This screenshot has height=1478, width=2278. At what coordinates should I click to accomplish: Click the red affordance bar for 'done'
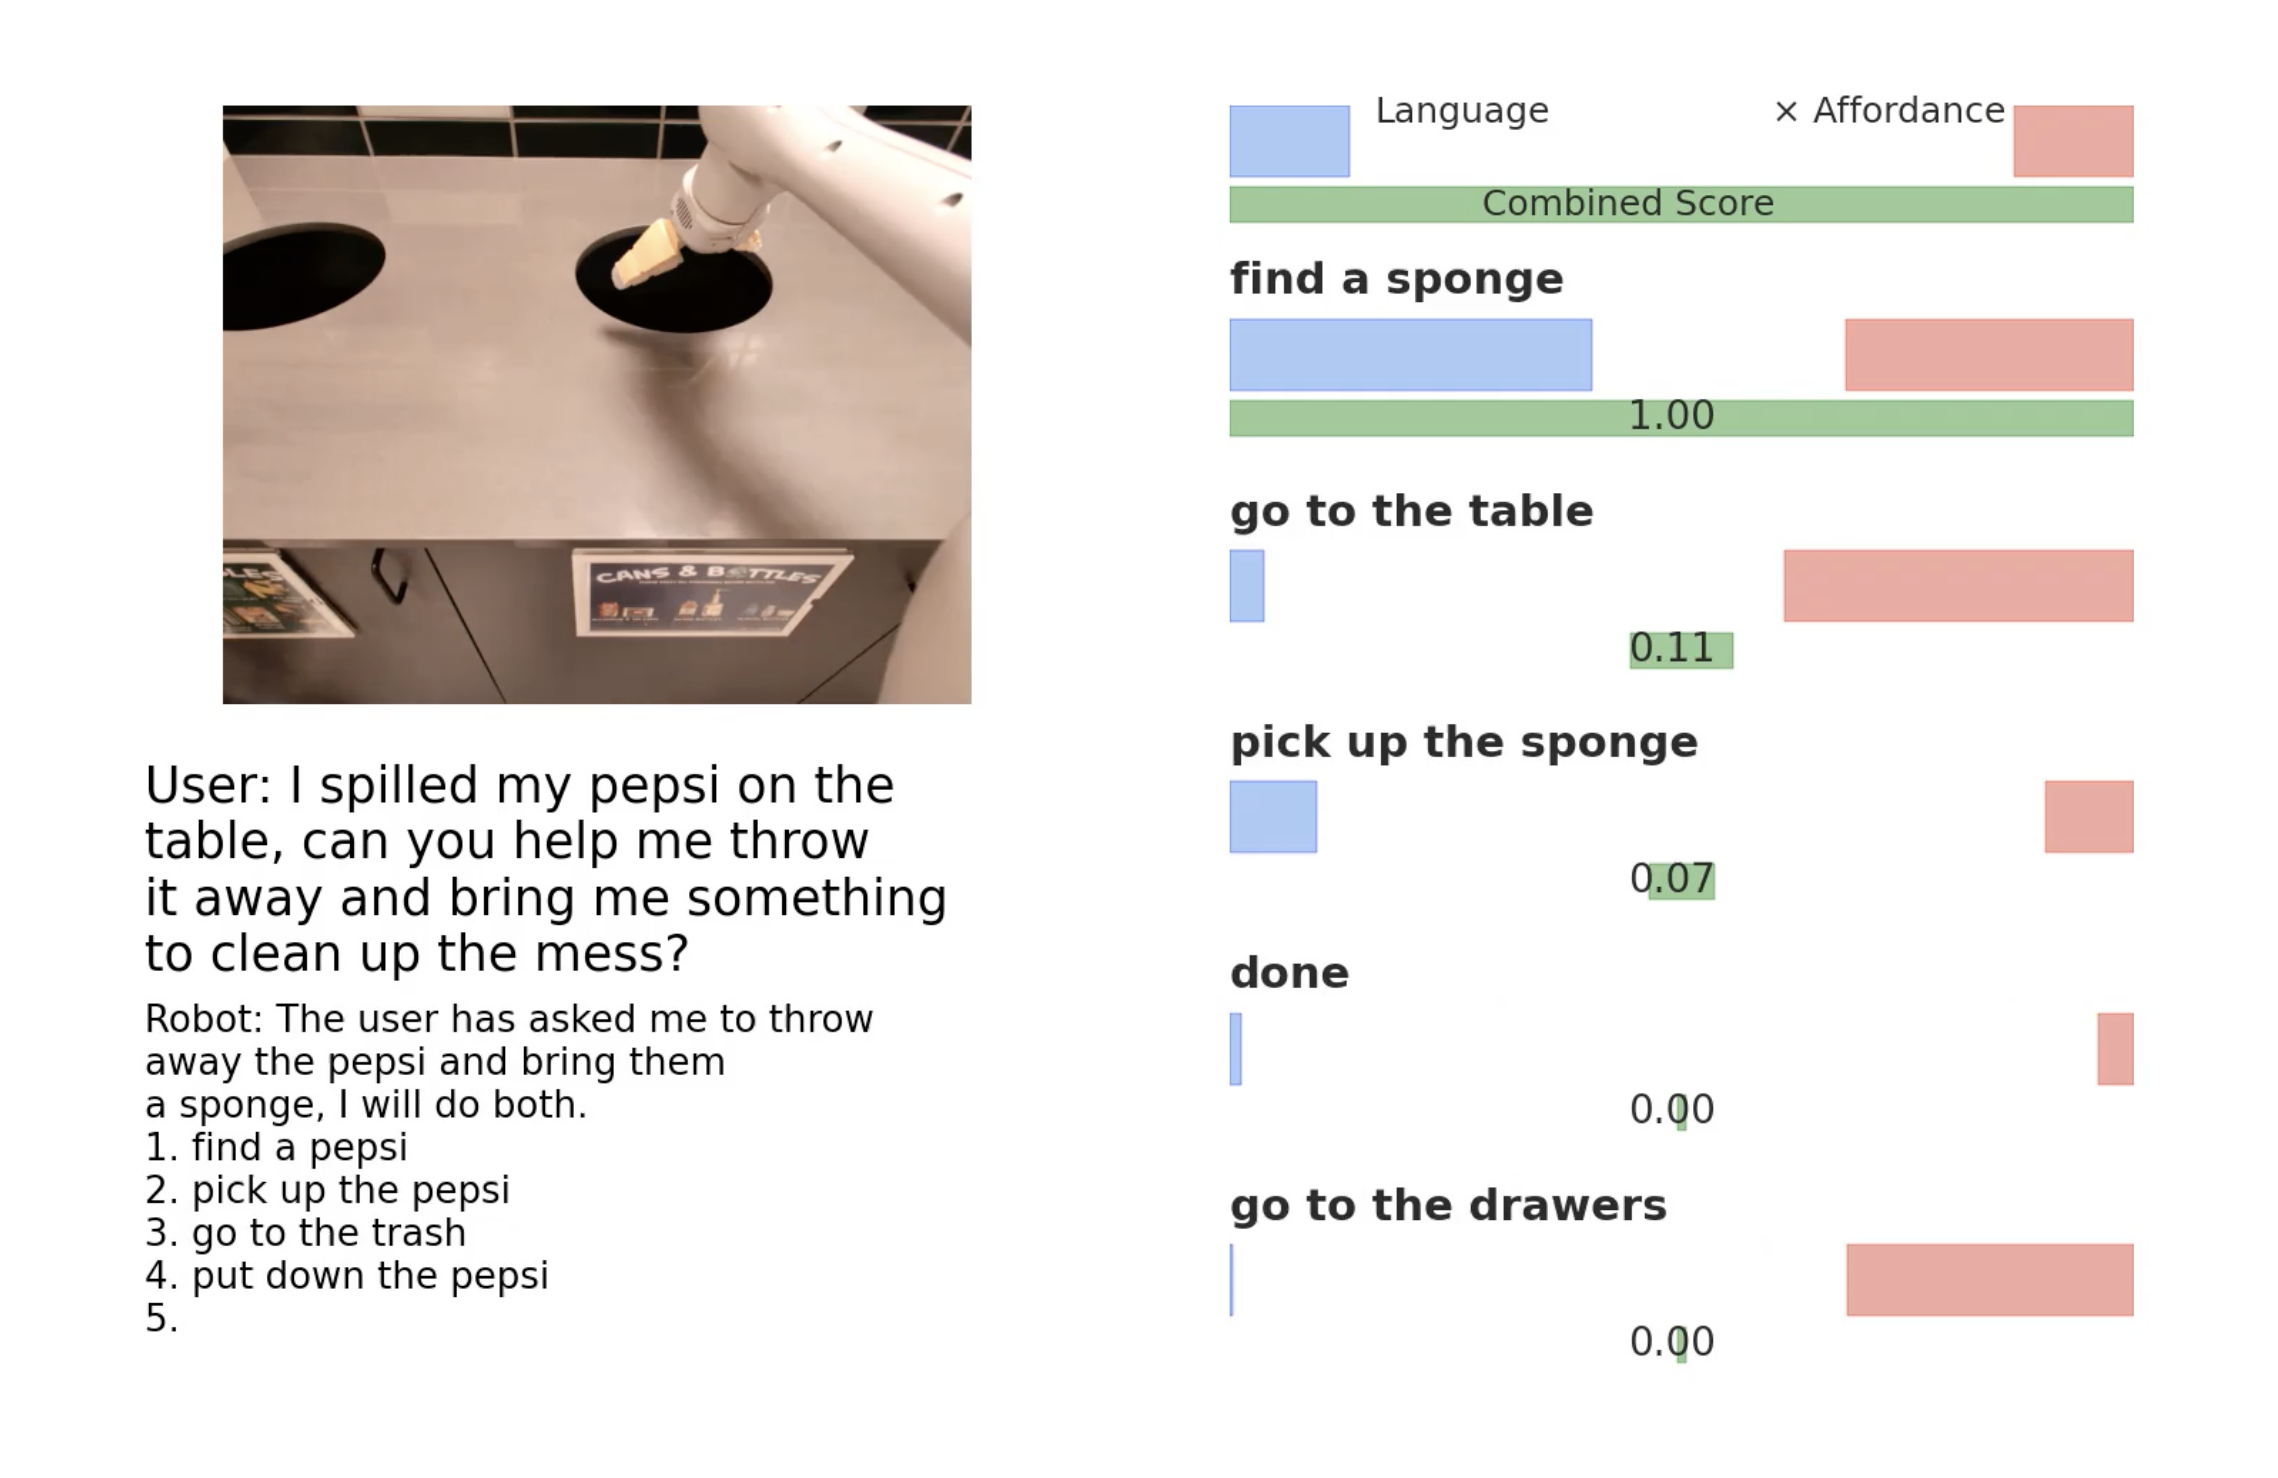click(2114, 1049)
